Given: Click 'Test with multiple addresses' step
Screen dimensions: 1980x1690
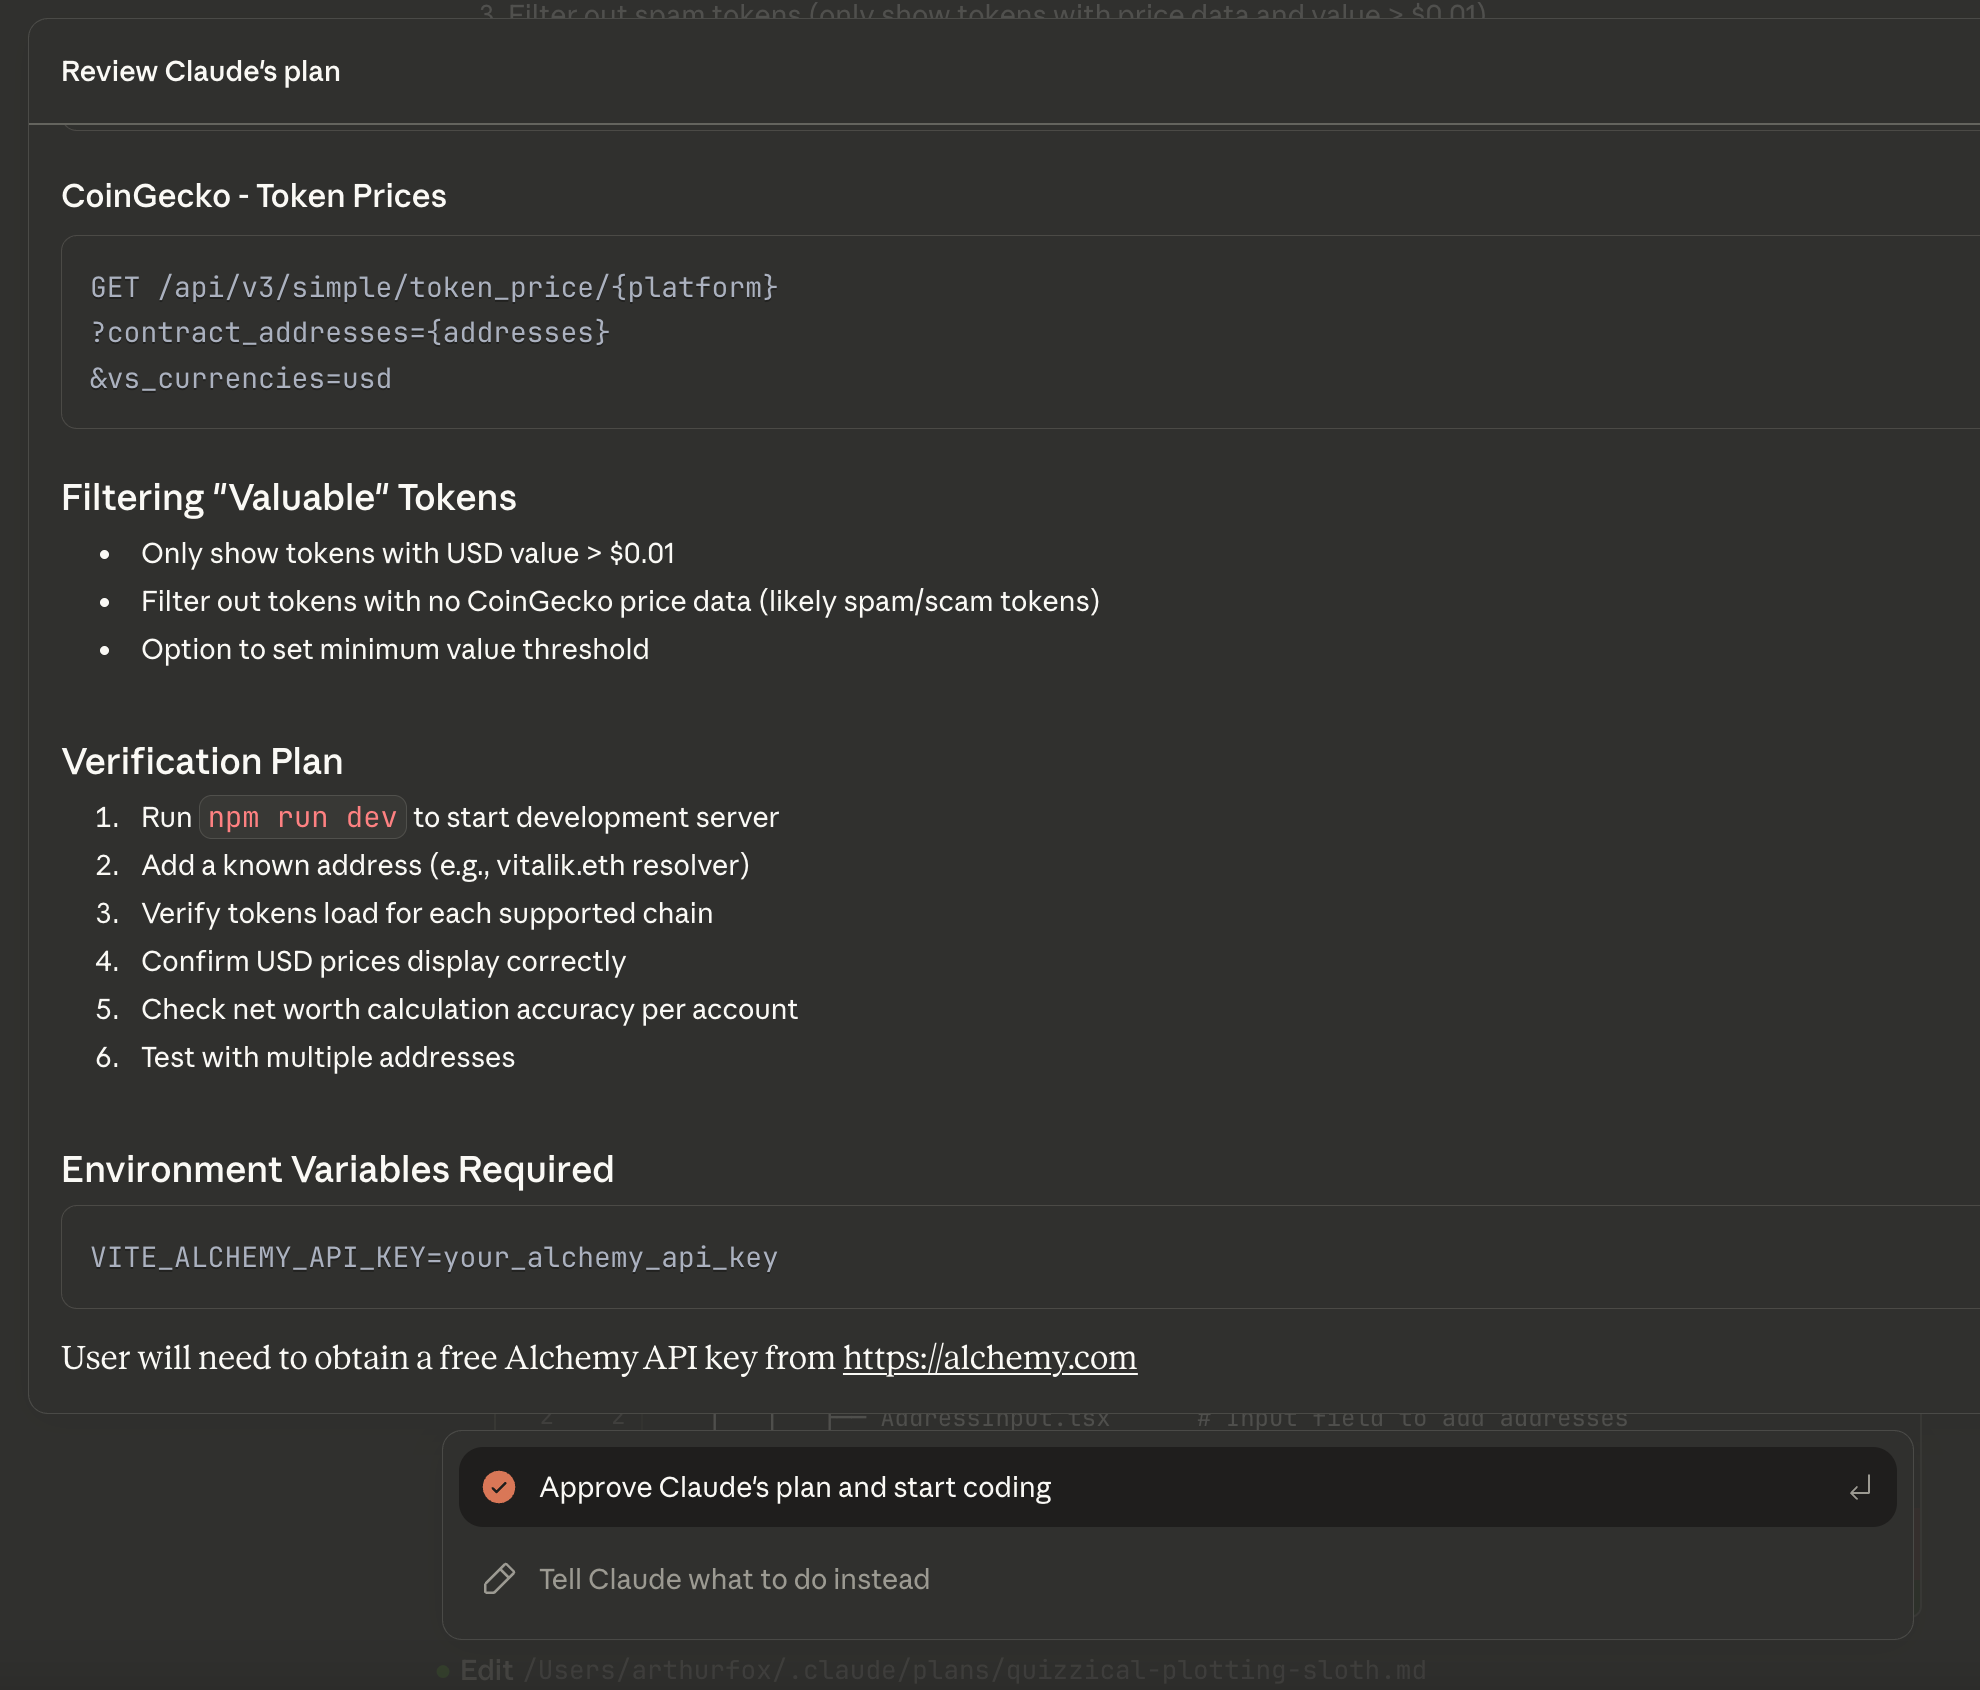Looking at the screenshot, I should pyautogui.click(x=327, y=1058).
